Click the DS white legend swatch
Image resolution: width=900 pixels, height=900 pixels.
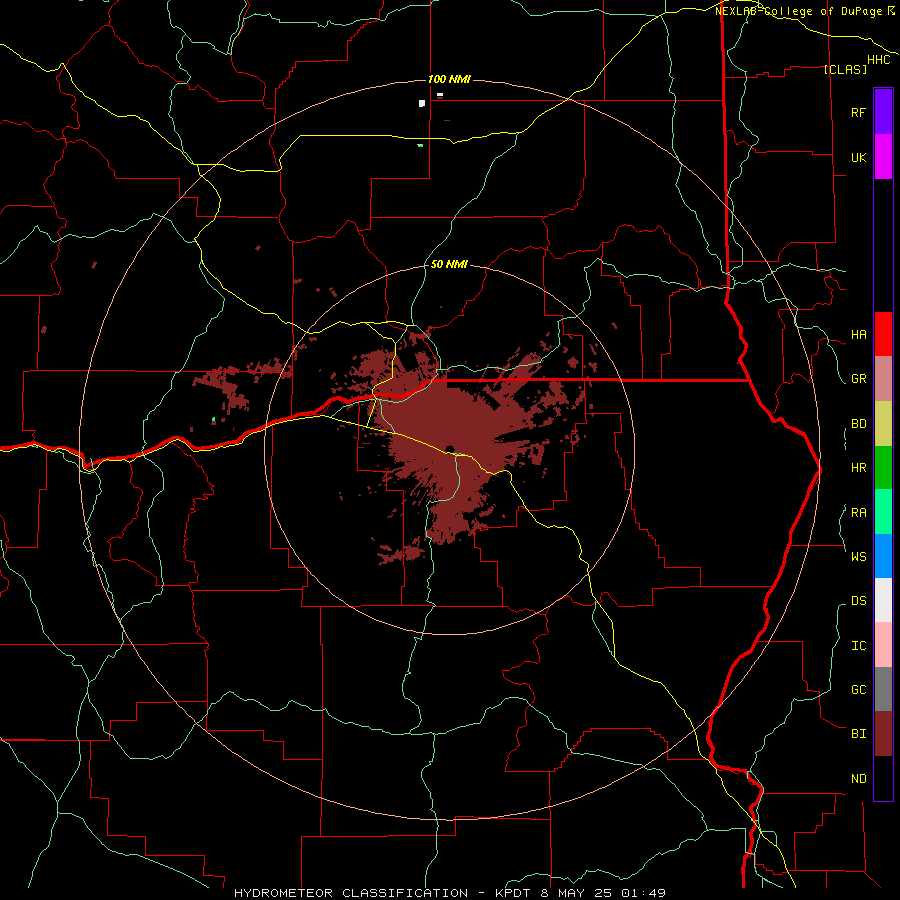coord(883,600)
